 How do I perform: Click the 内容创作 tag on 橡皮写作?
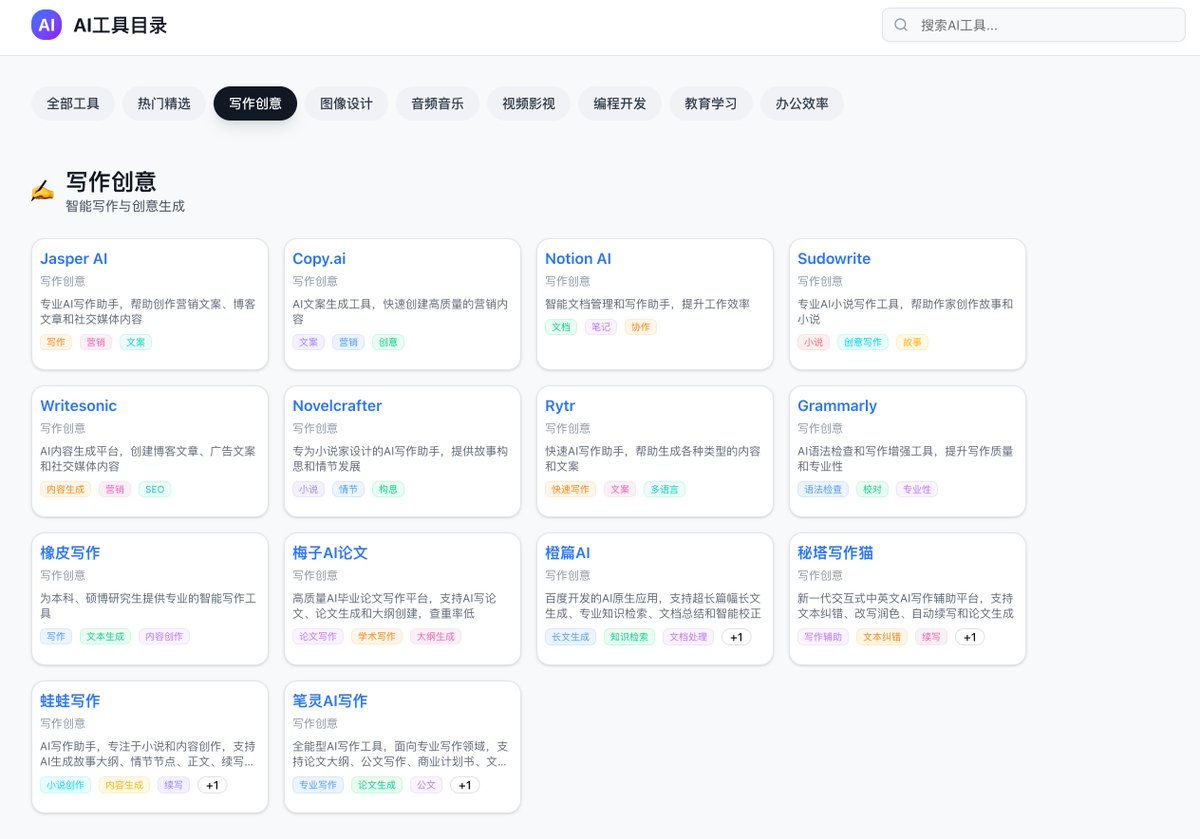click(164, 637)
